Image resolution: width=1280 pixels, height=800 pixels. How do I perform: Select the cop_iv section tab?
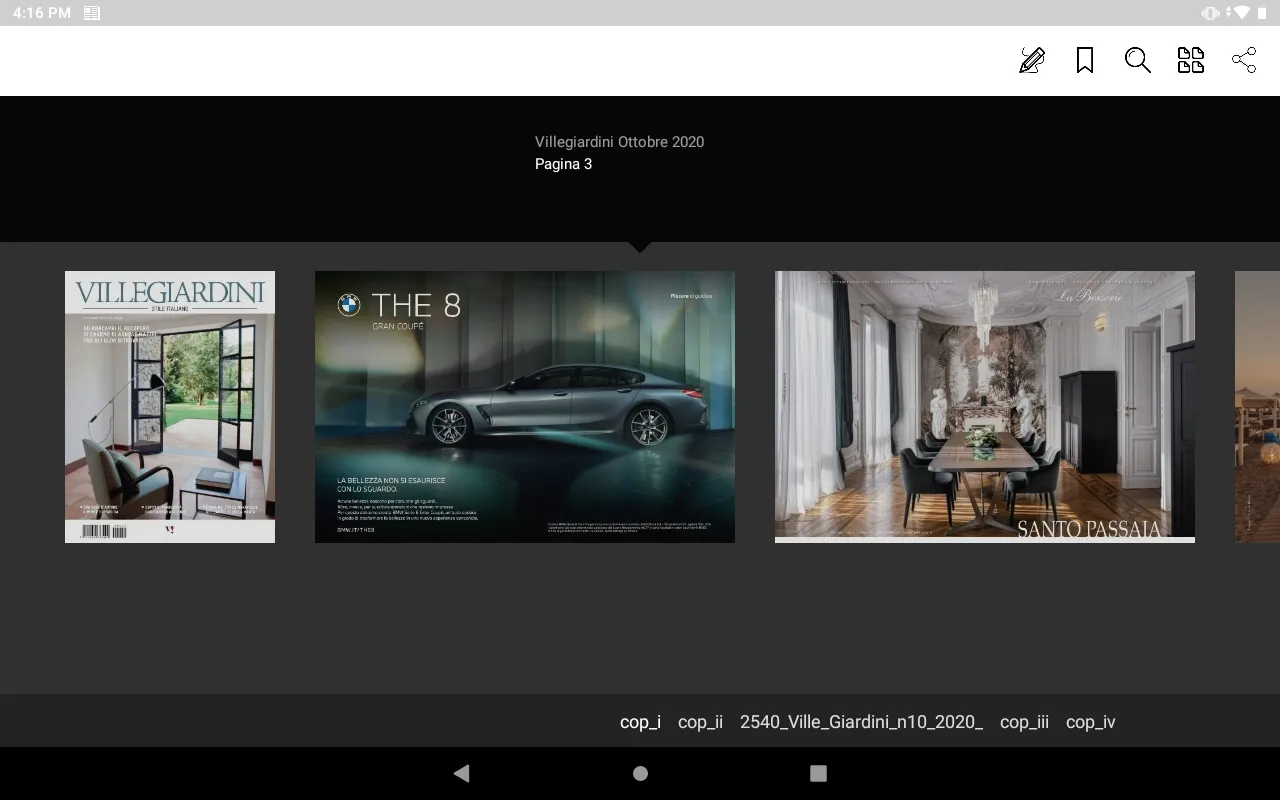[x=1091, y=722]
